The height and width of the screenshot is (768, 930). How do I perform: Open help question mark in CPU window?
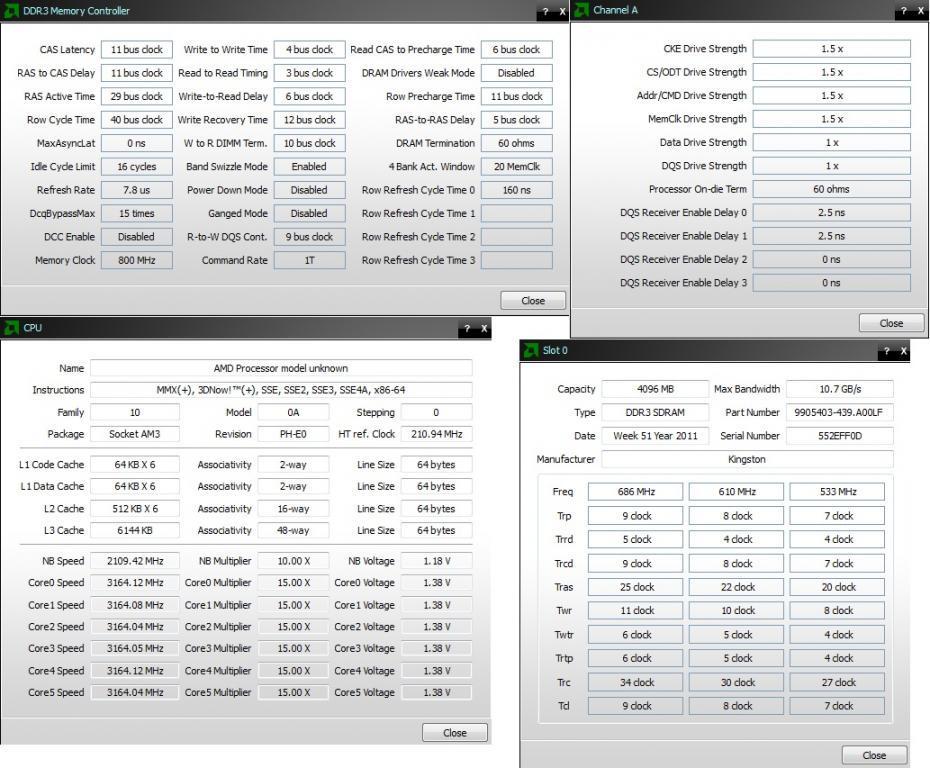click(x=467, y=329)
